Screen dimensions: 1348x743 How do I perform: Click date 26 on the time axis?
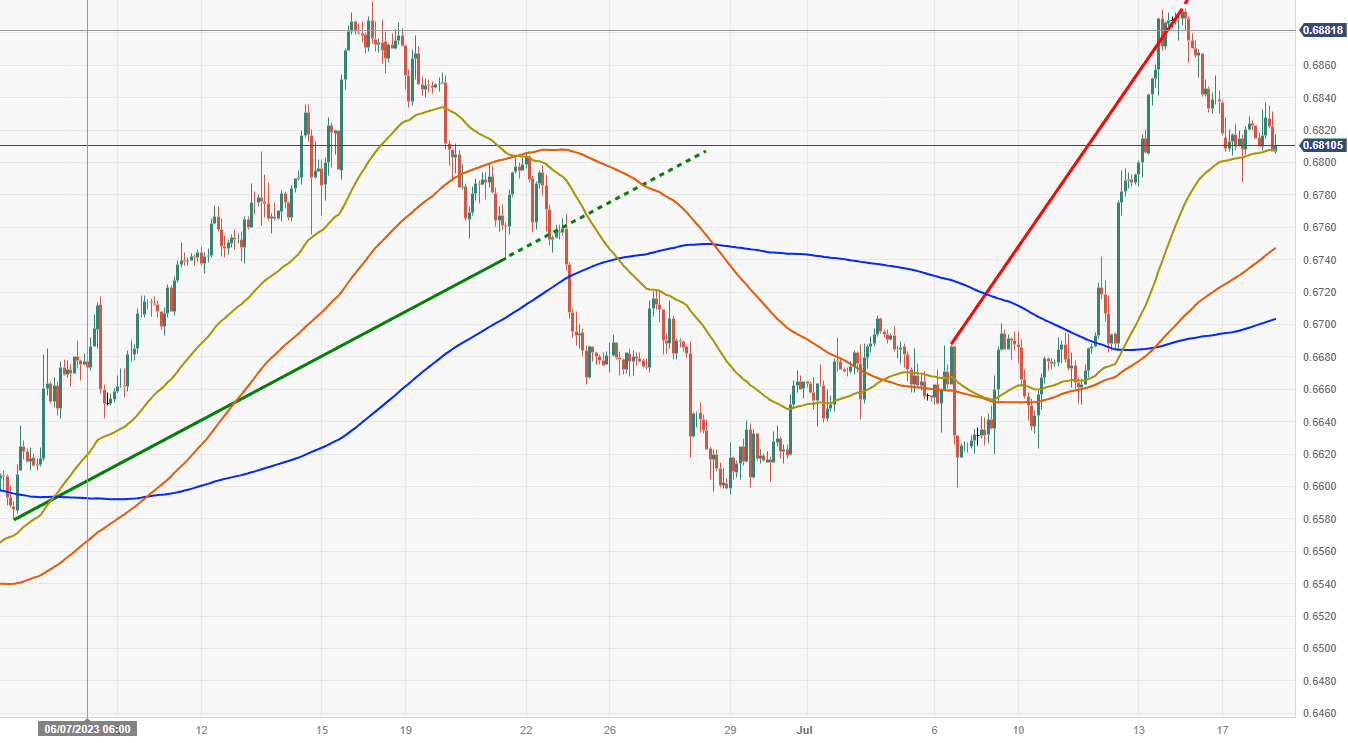click(x=611, y=729)
